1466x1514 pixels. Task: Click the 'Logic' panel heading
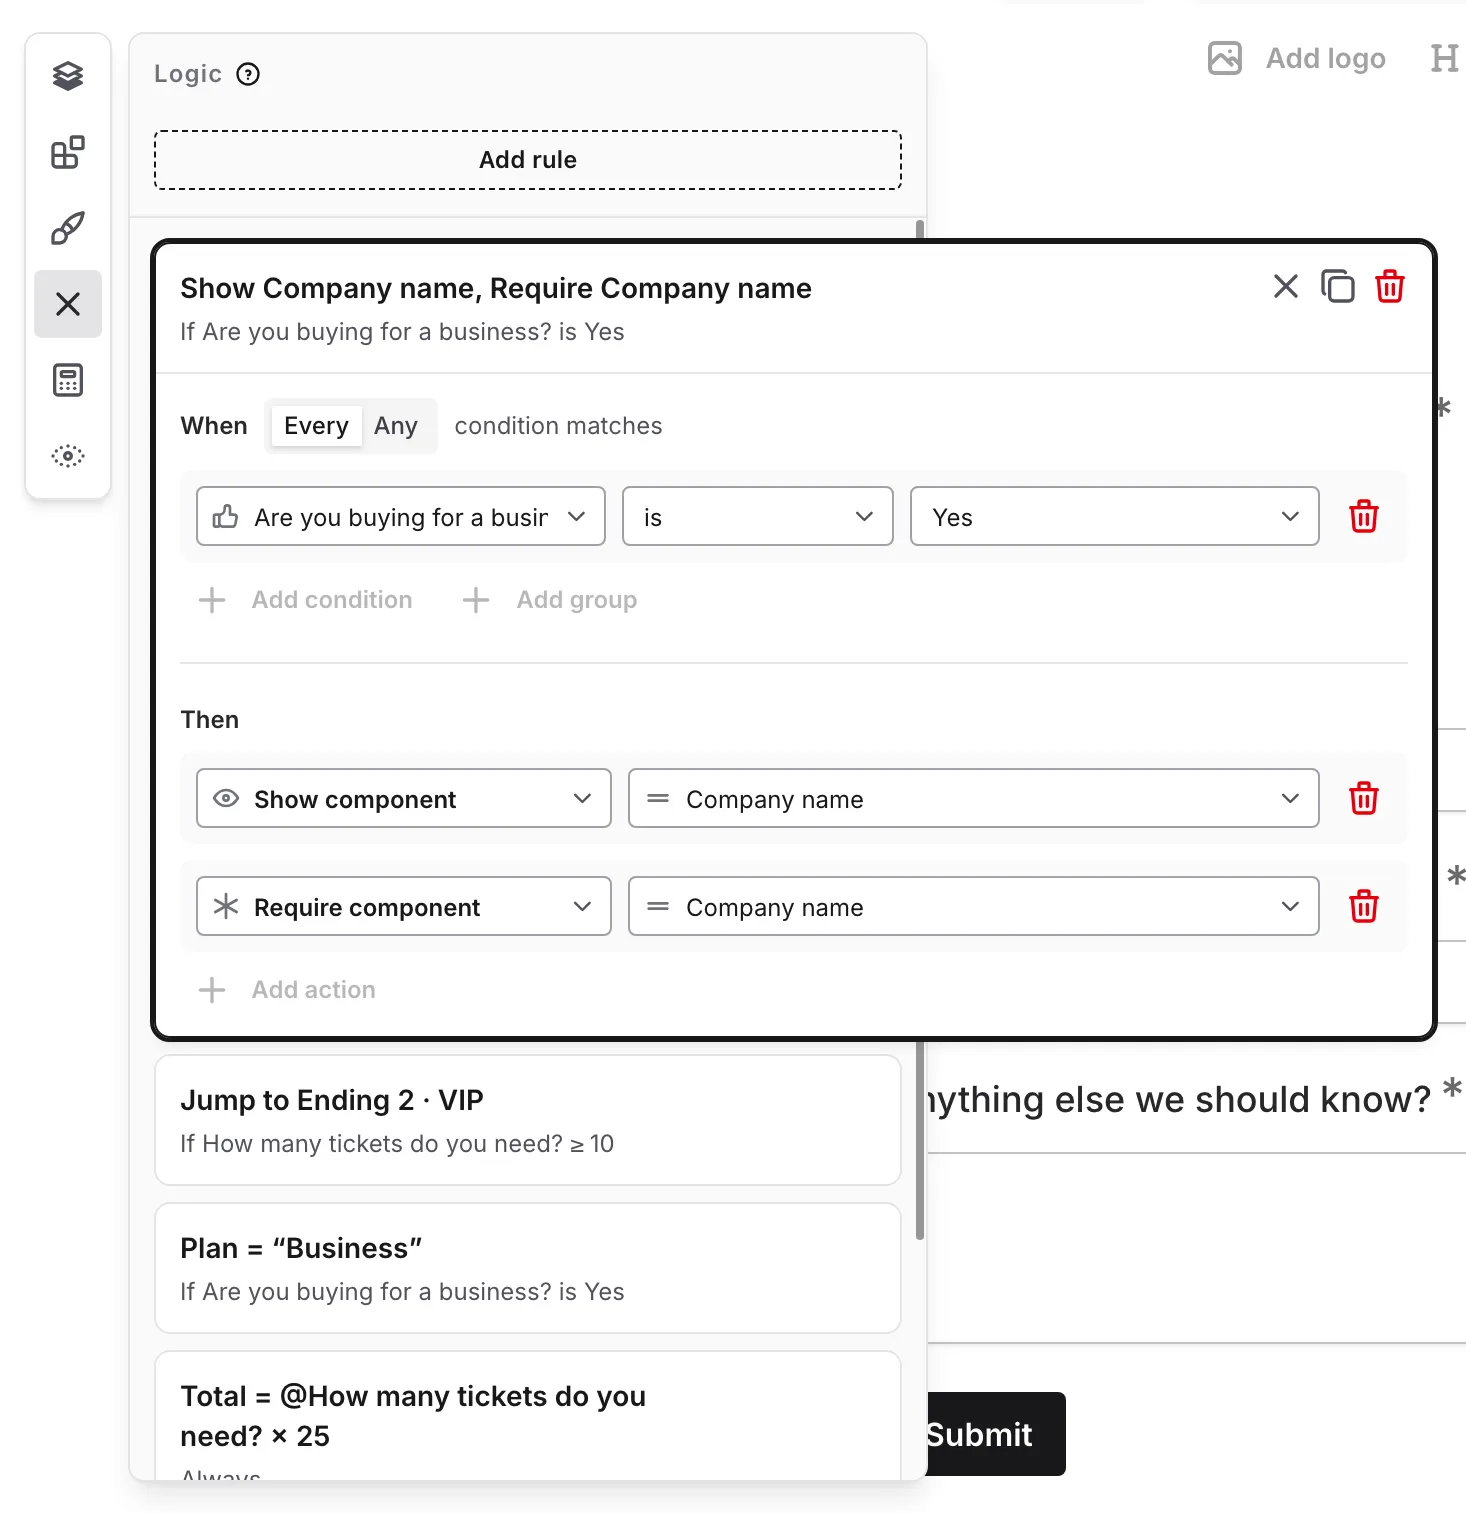(188, 74)
